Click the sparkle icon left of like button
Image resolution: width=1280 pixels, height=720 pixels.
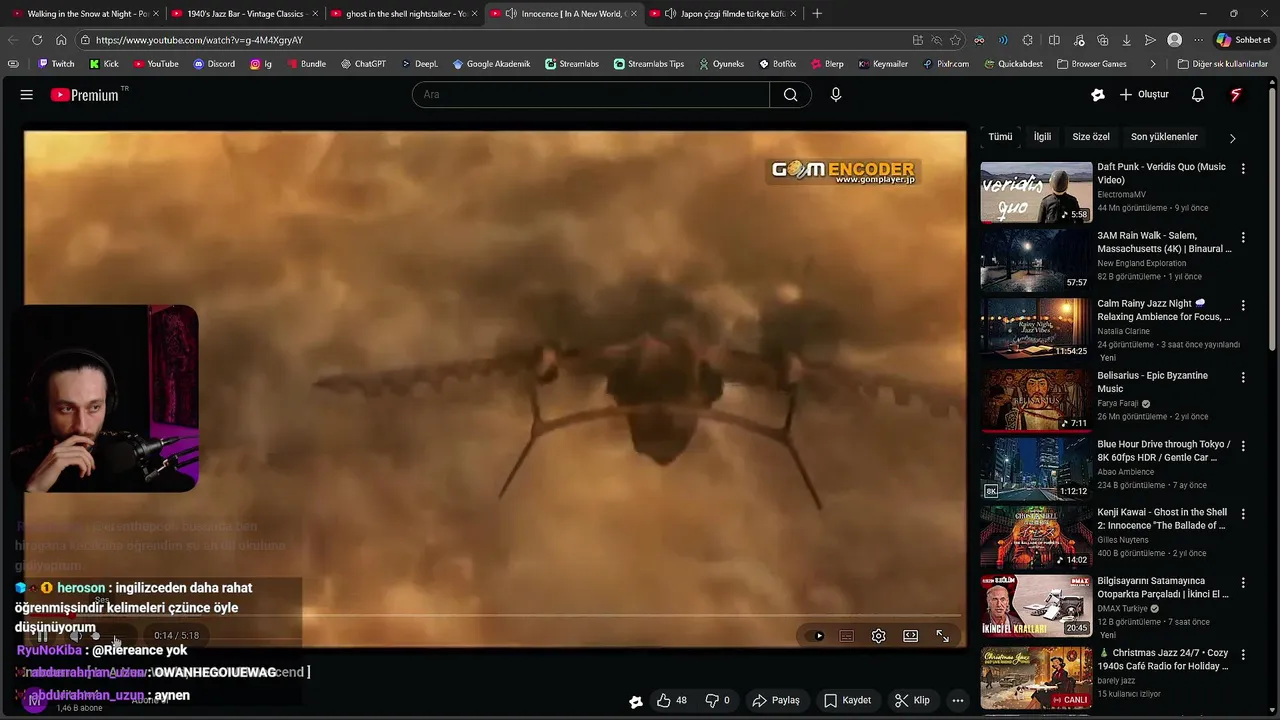click(635, 701)
